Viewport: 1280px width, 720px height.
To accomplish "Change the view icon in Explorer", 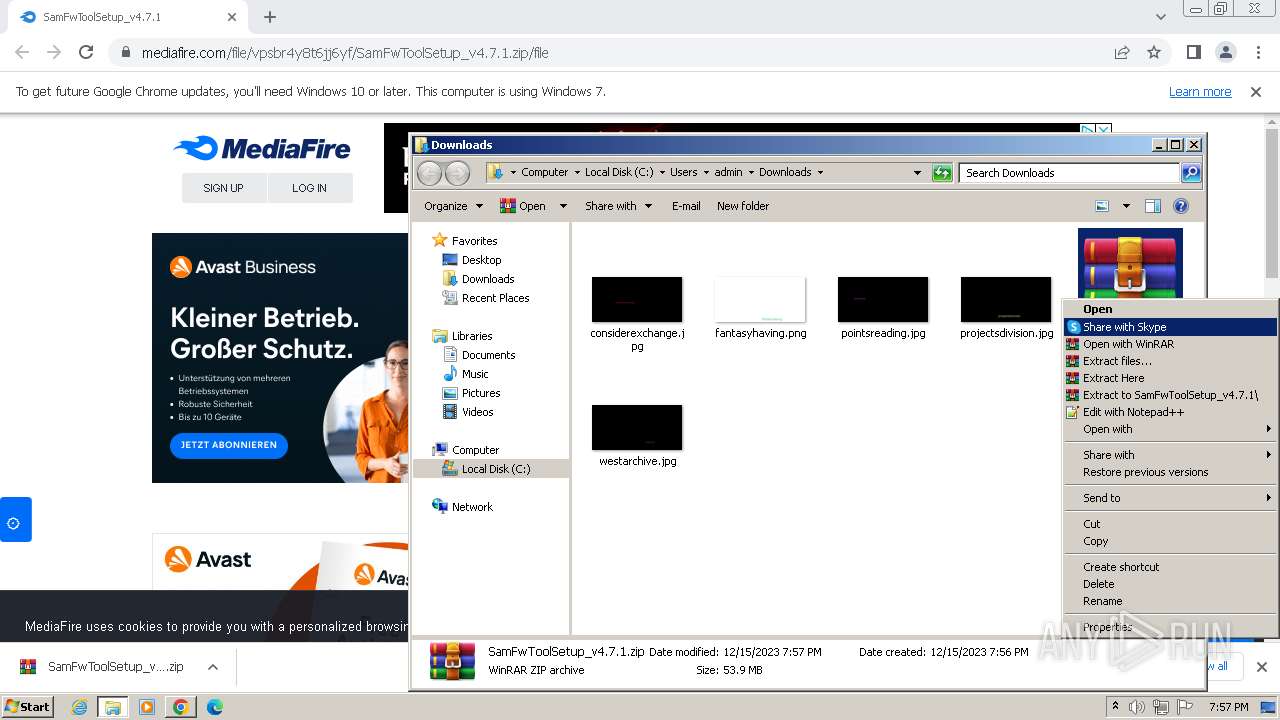I will [x=1102, y=206].
